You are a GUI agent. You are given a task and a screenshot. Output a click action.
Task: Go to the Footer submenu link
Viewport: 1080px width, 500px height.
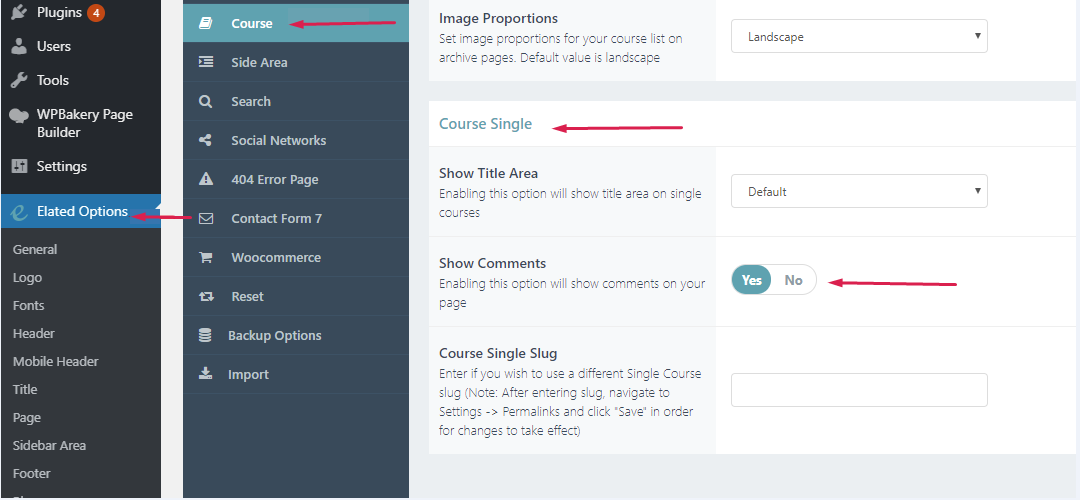tap(32, 473)
